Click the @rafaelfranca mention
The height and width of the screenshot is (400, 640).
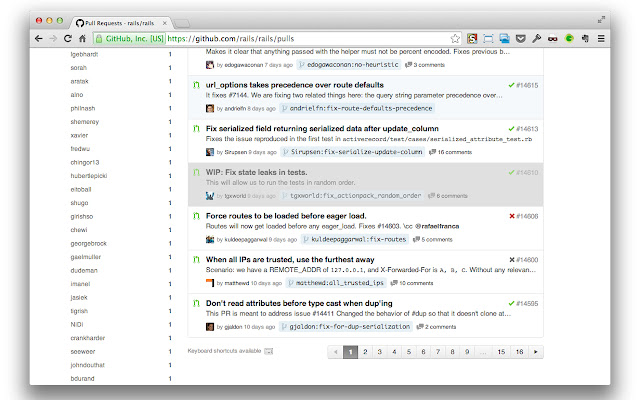tap(437, 226)
